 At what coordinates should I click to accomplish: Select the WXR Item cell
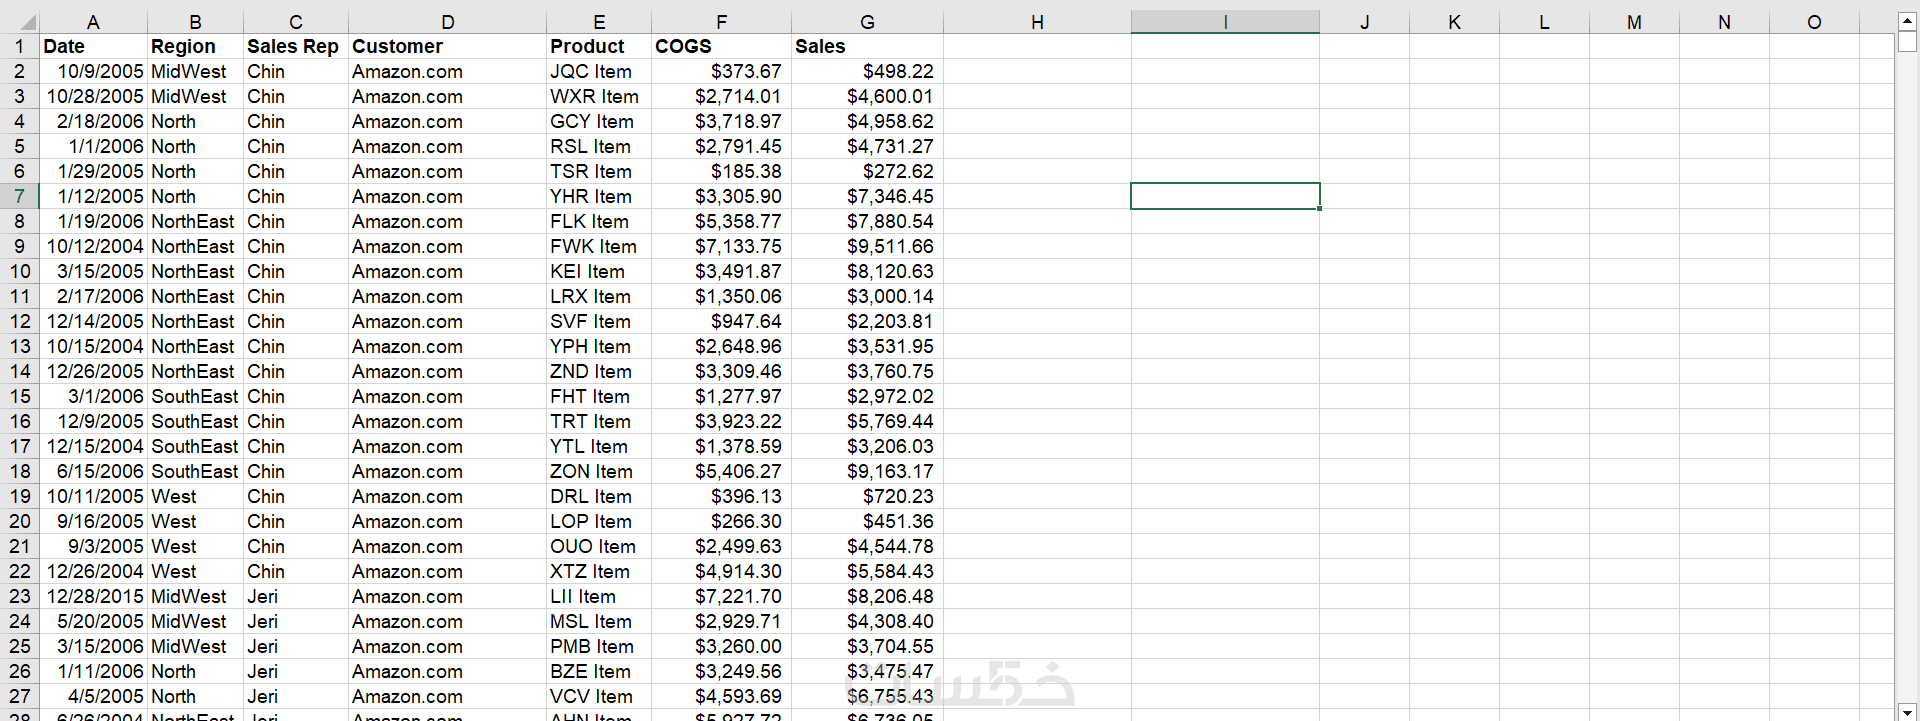599,96
